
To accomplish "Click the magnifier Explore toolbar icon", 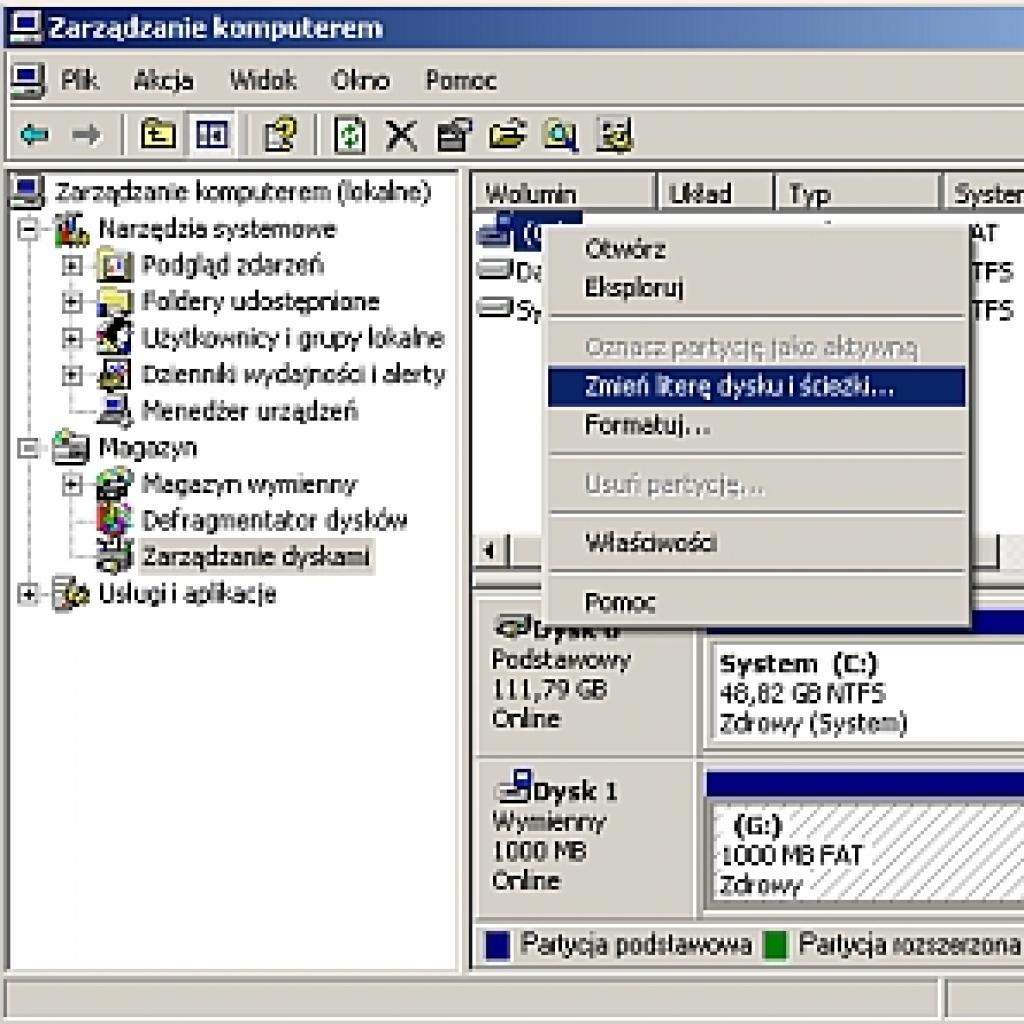I will 560,135.
